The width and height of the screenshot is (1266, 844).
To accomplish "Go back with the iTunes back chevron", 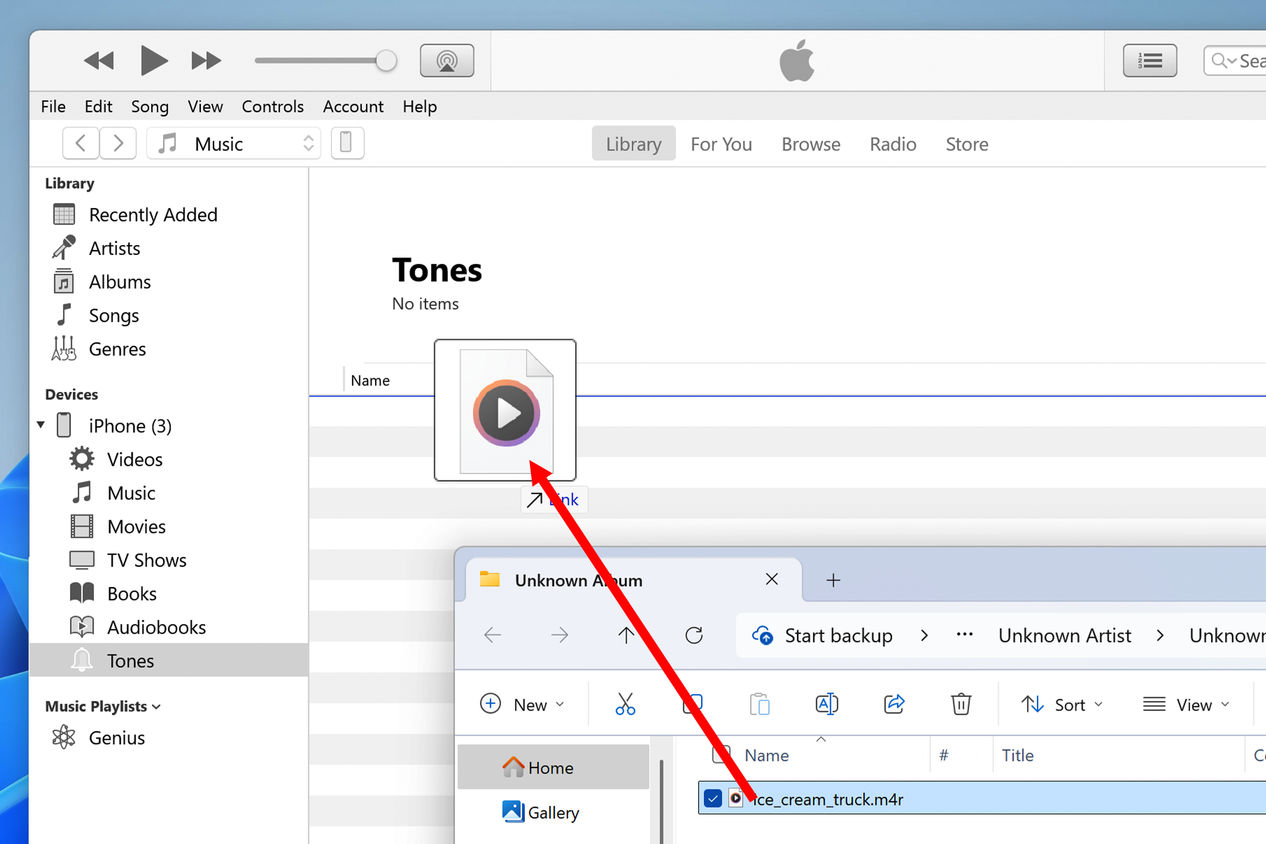I will 81,143.
